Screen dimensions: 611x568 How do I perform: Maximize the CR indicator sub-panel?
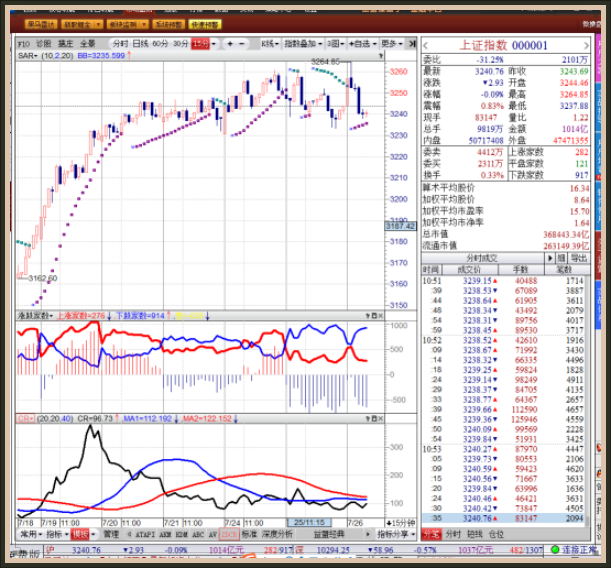[x=374, y=418]
